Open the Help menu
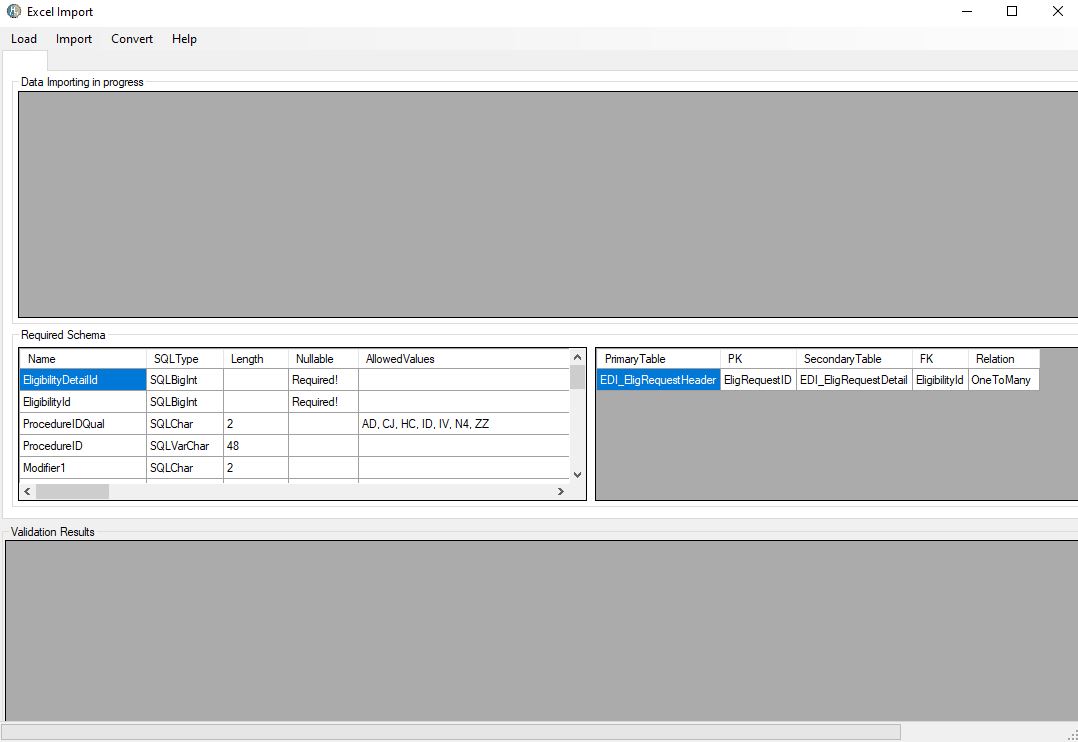 [x=184, y=39]
